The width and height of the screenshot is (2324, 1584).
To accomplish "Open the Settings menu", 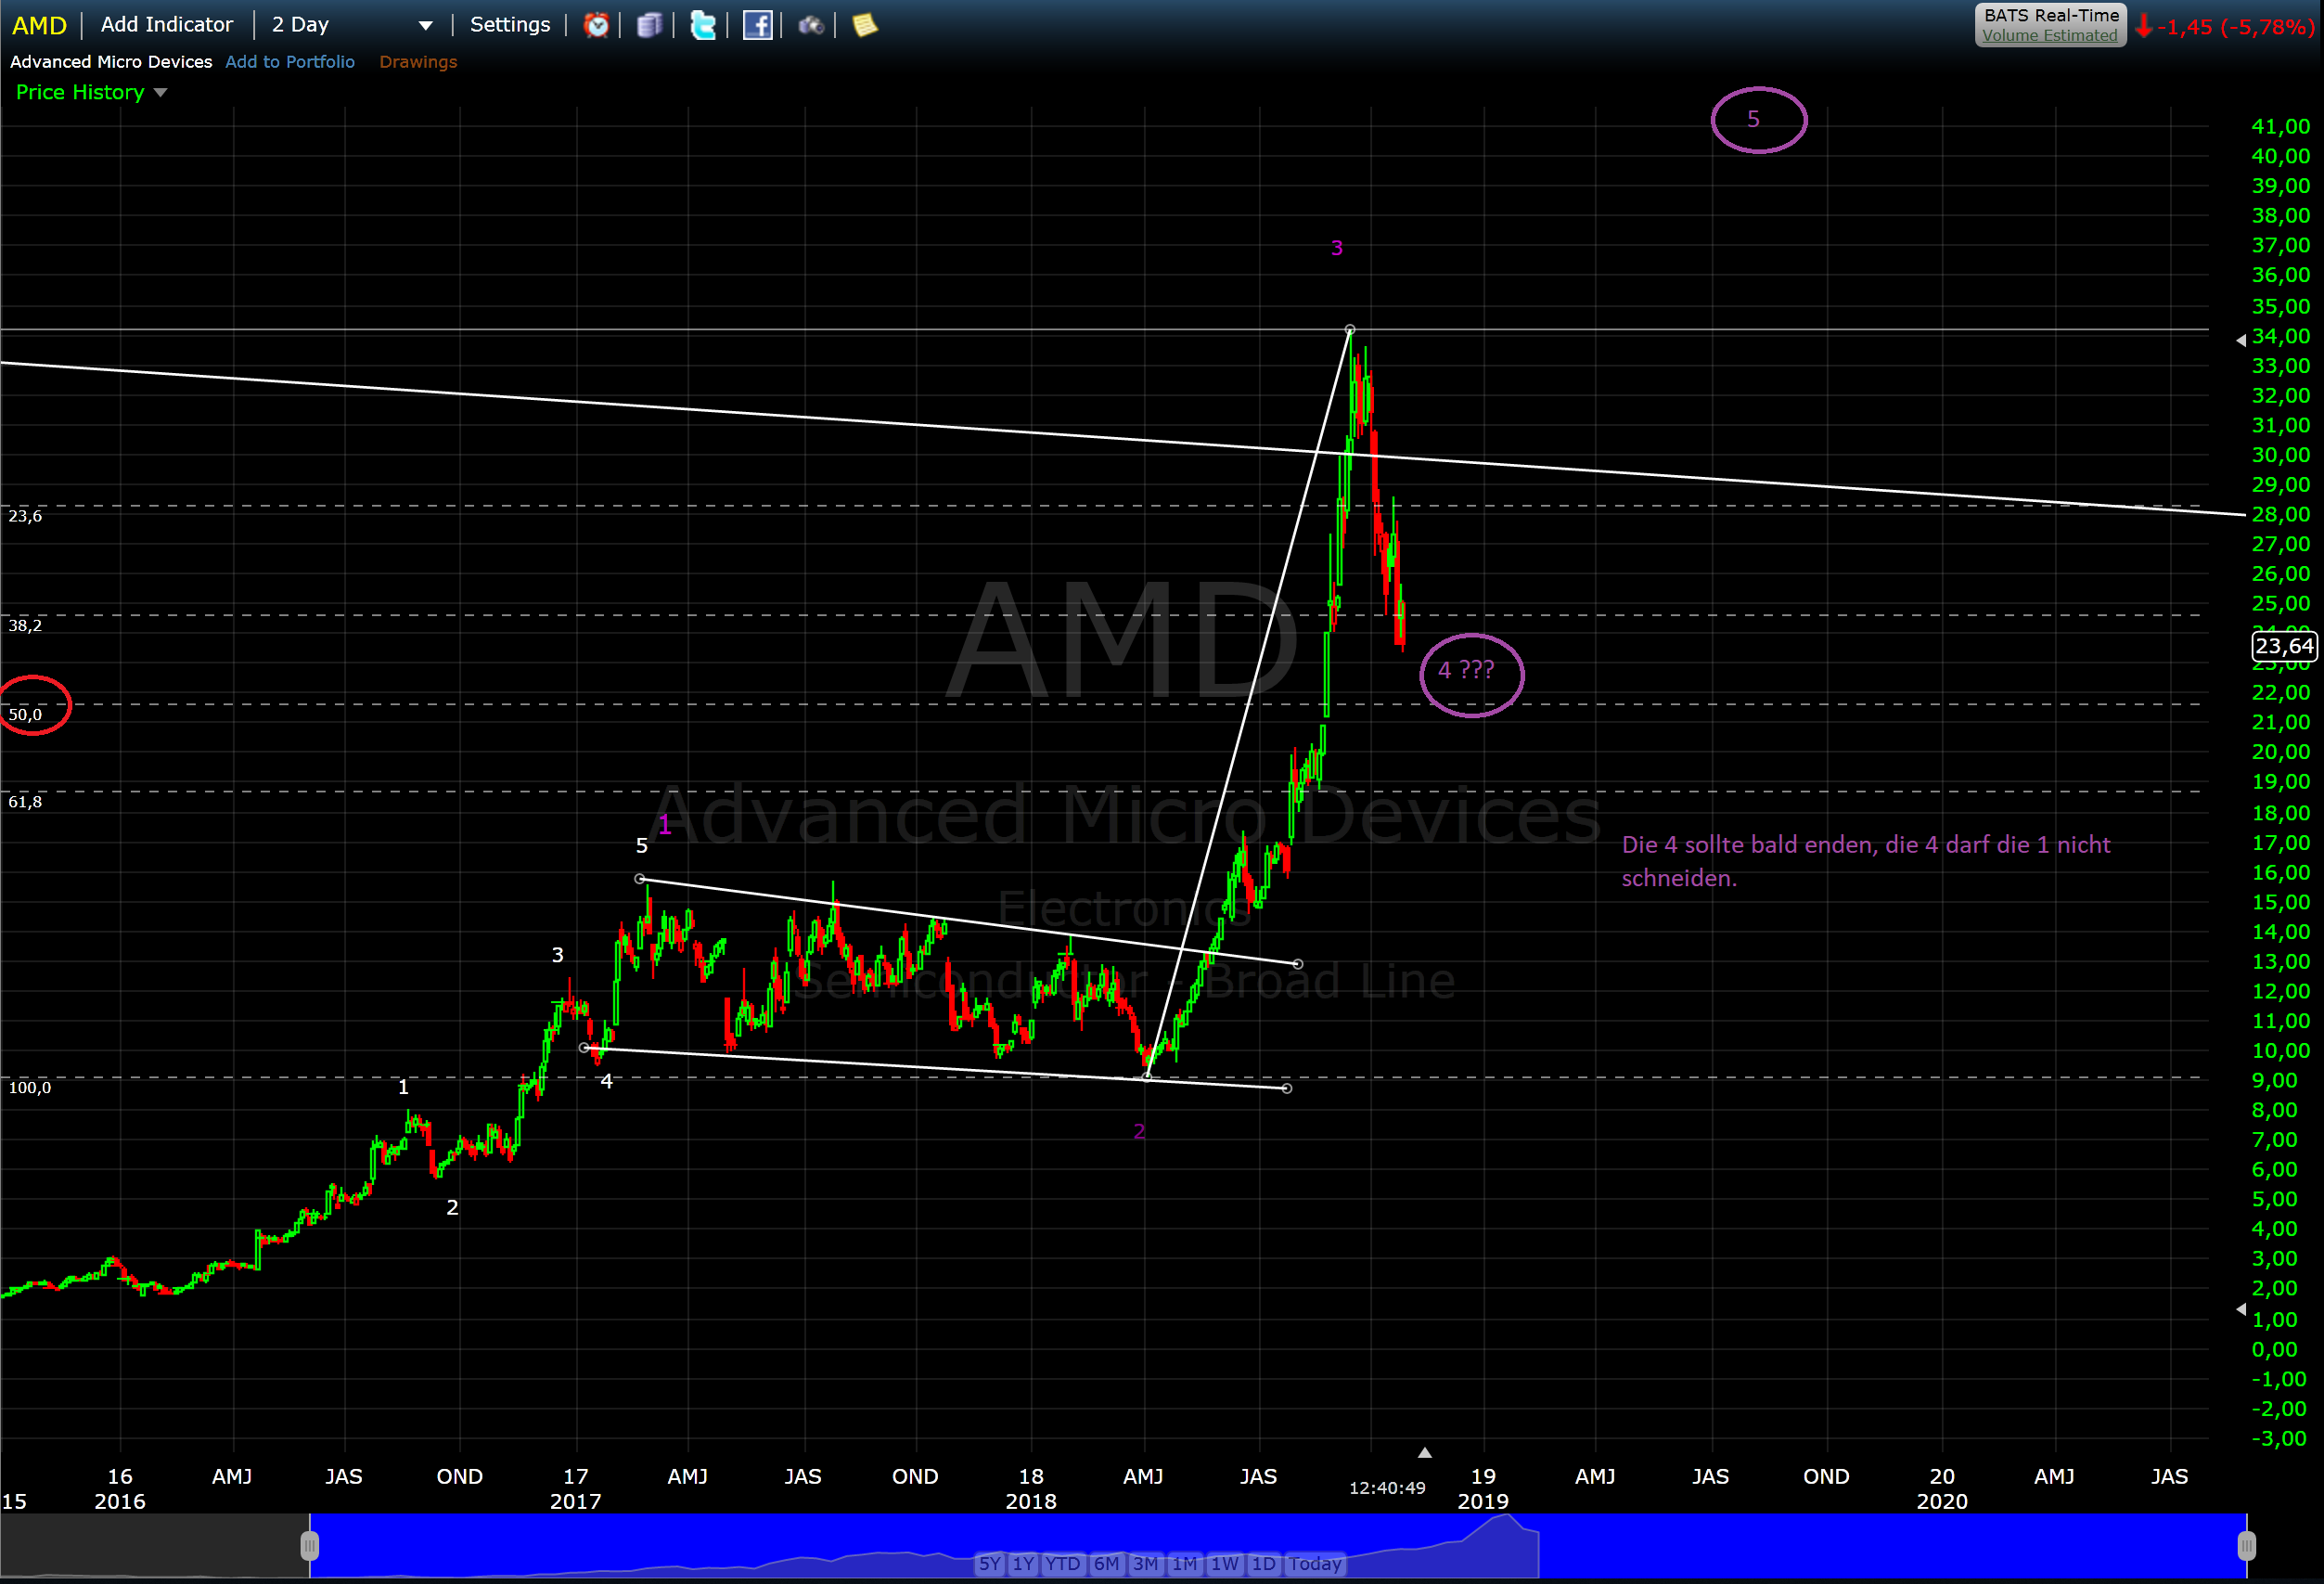I will tap(510, 25).
